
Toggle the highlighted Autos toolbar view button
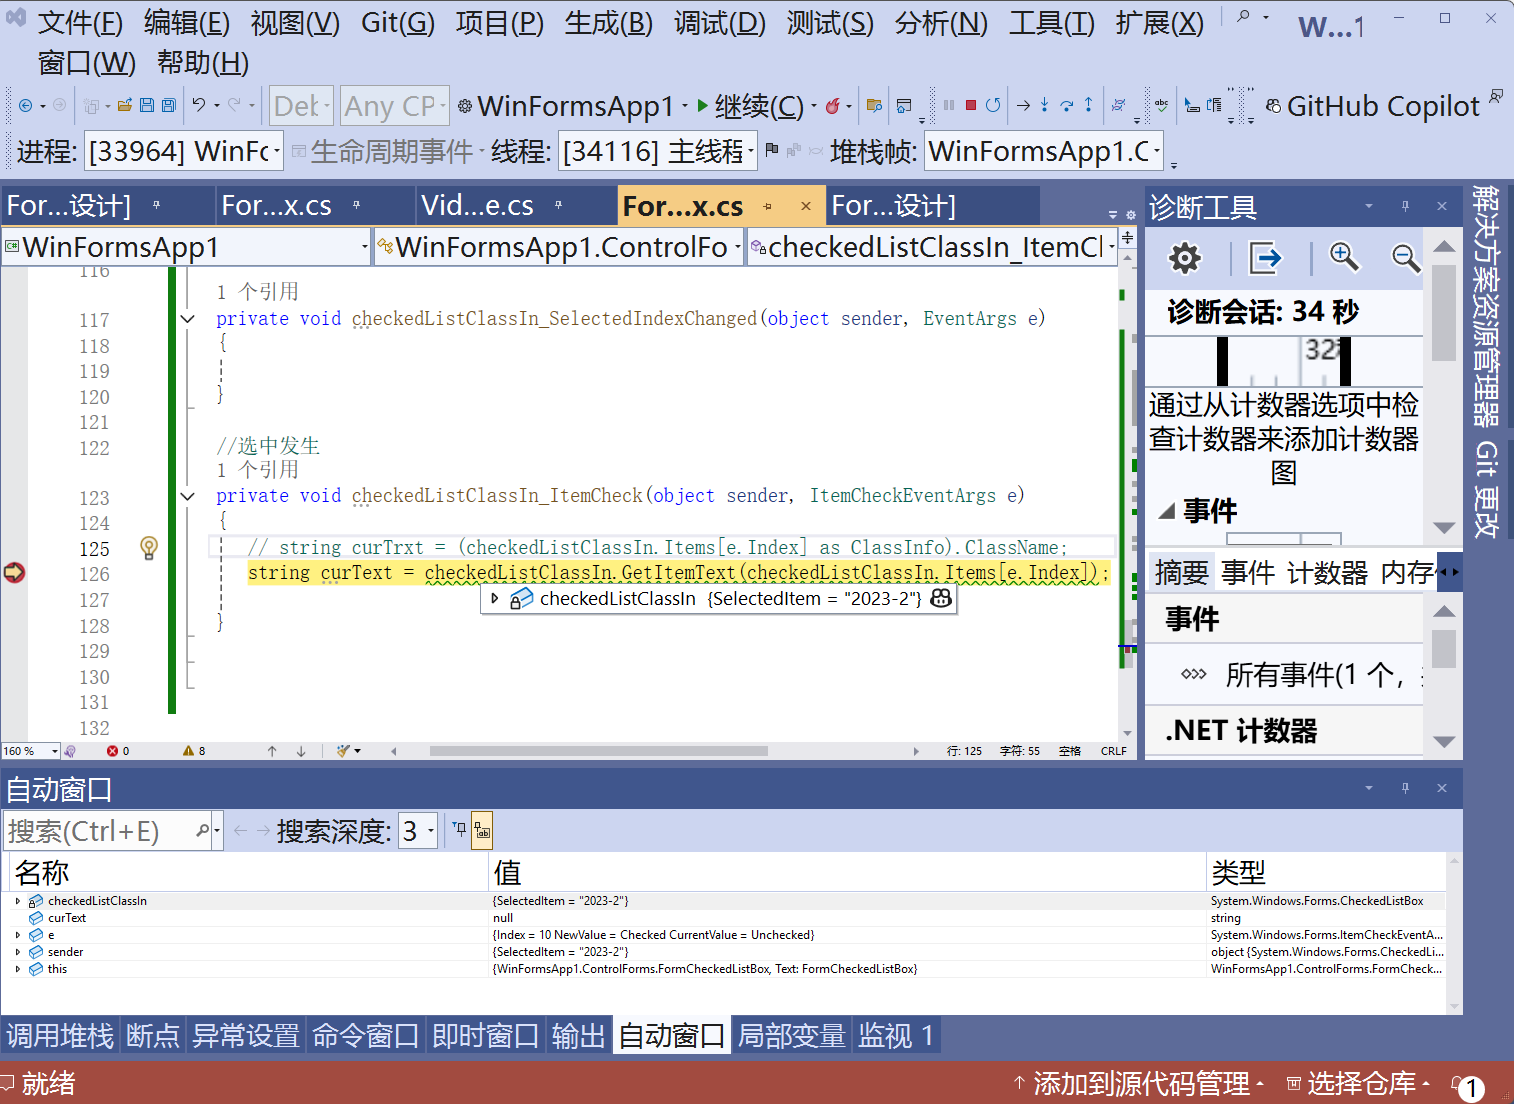tap(482, 830)
